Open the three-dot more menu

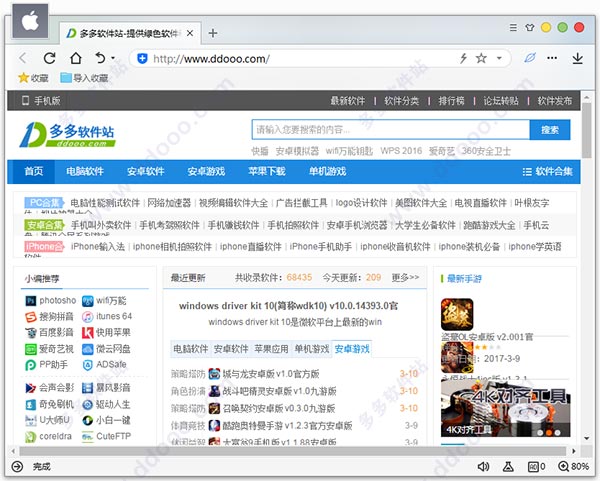click(x=552, y=58)
